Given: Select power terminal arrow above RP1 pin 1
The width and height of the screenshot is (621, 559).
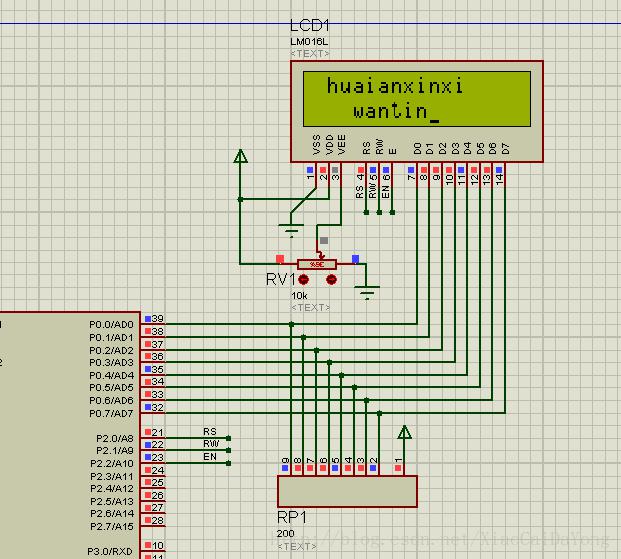Looking at the screenshot, I should pos(404,432).
